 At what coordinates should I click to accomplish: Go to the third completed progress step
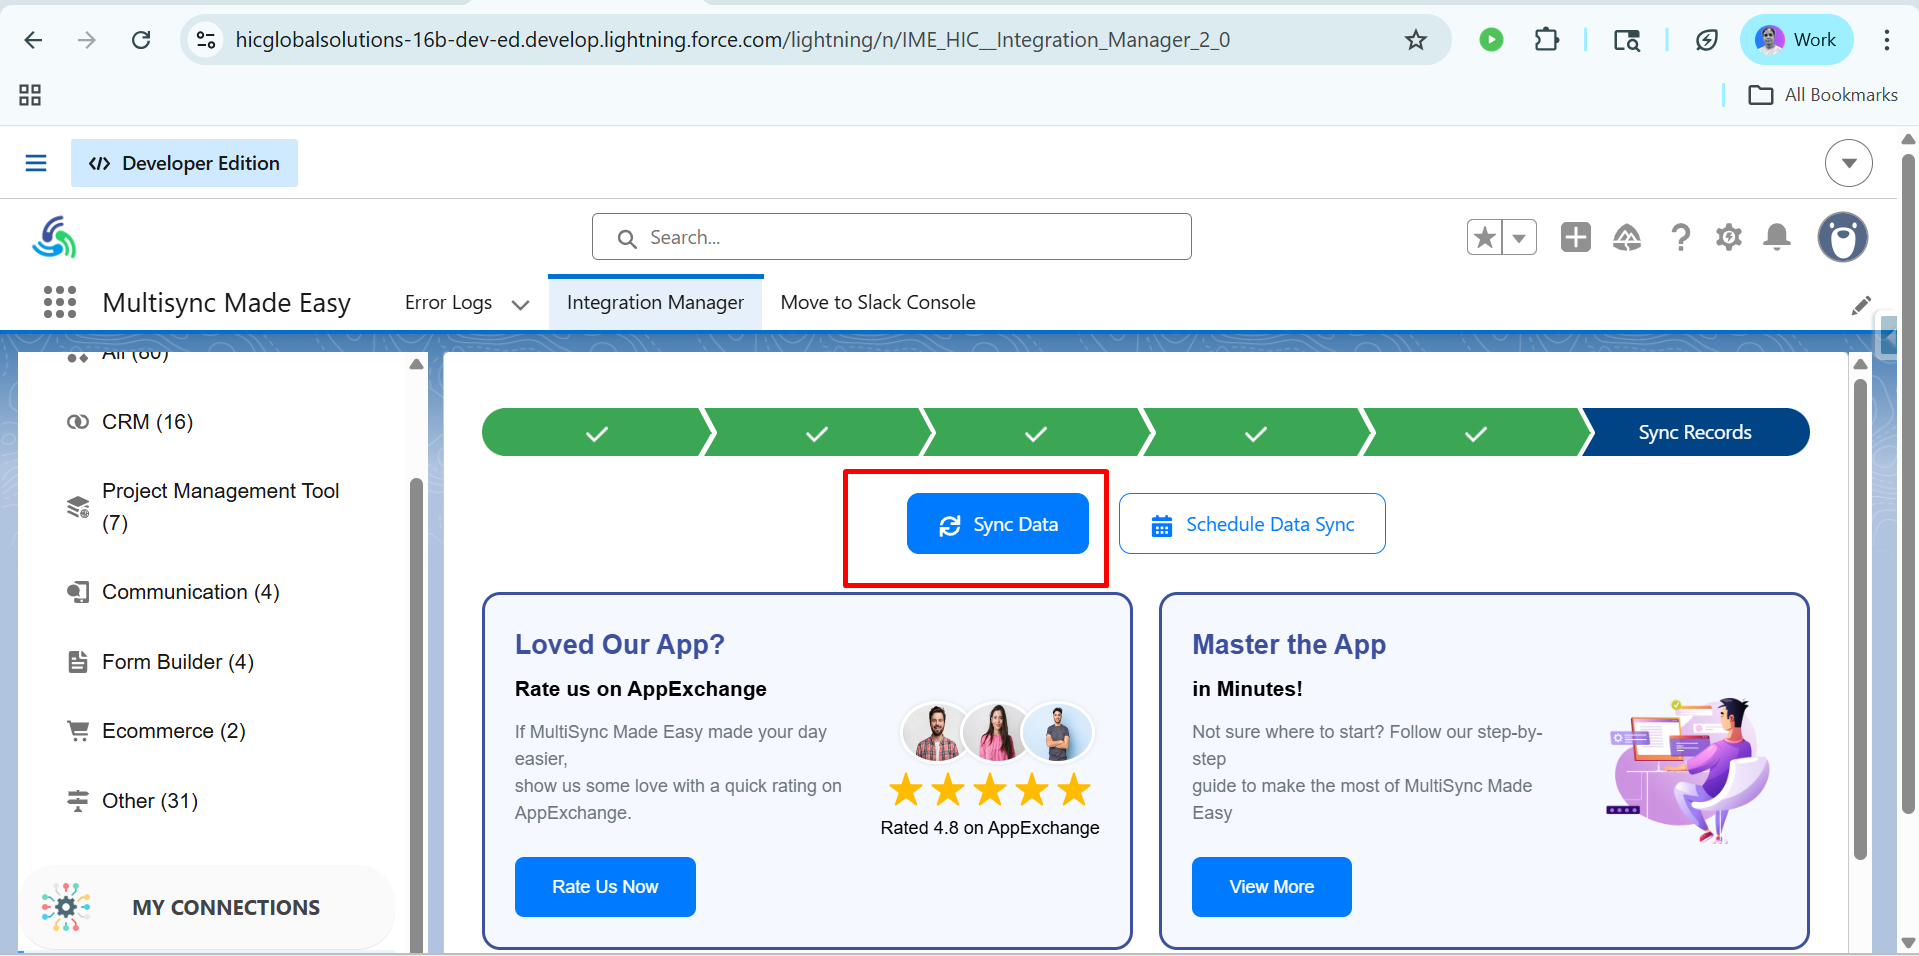[1036, 432]
